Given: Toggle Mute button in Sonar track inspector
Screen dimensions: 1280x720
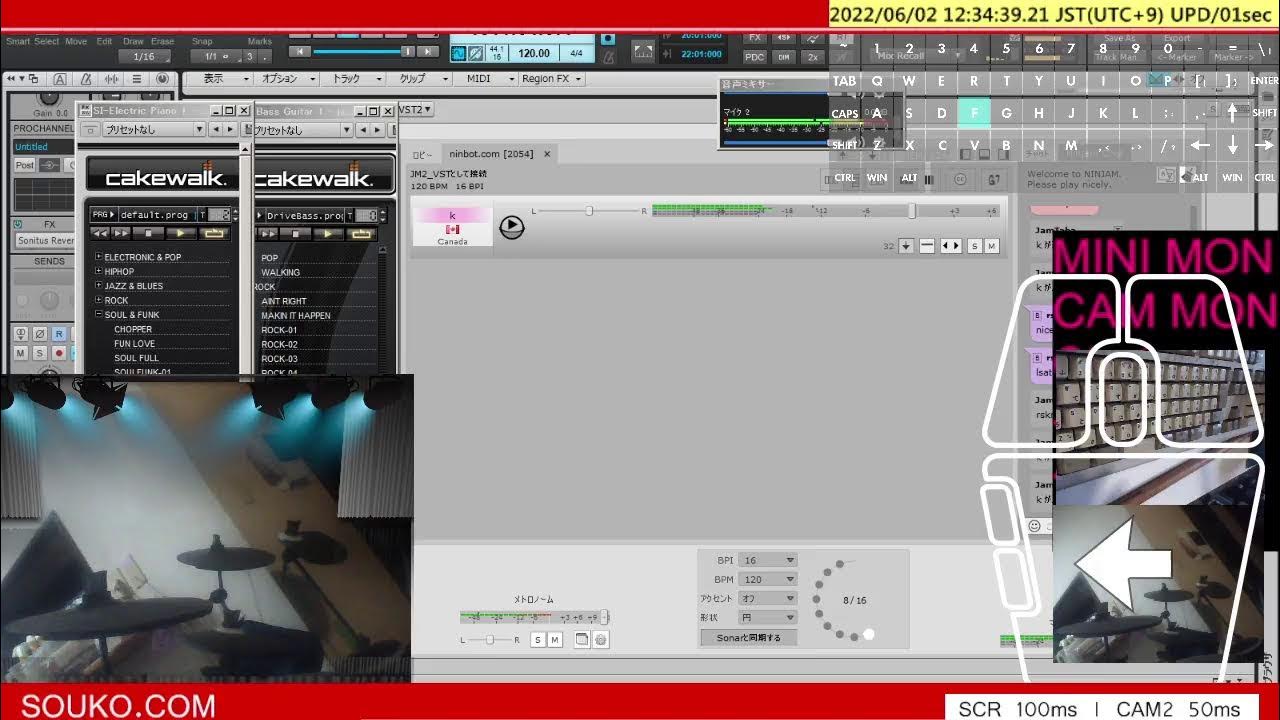Looking at the screenshot, I should tap(21, 353).
